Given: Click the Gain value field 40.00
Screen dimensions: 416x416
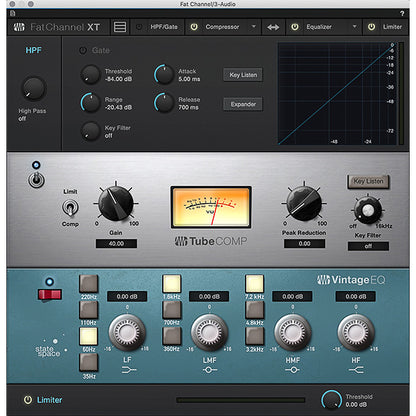Looking at the screenshot, I should tap(116, 244).
